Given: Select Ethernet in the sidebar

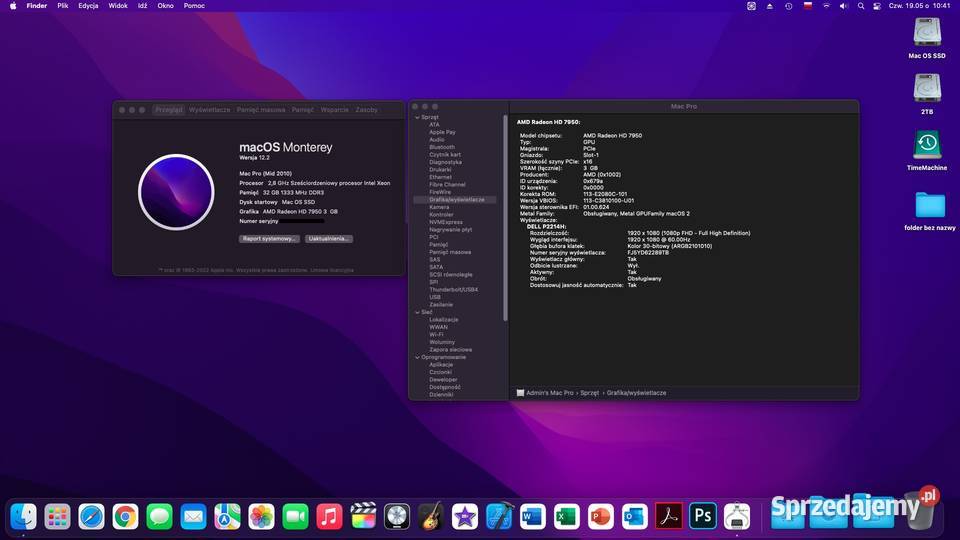Looking at the screenshot, I should point(440,177).
